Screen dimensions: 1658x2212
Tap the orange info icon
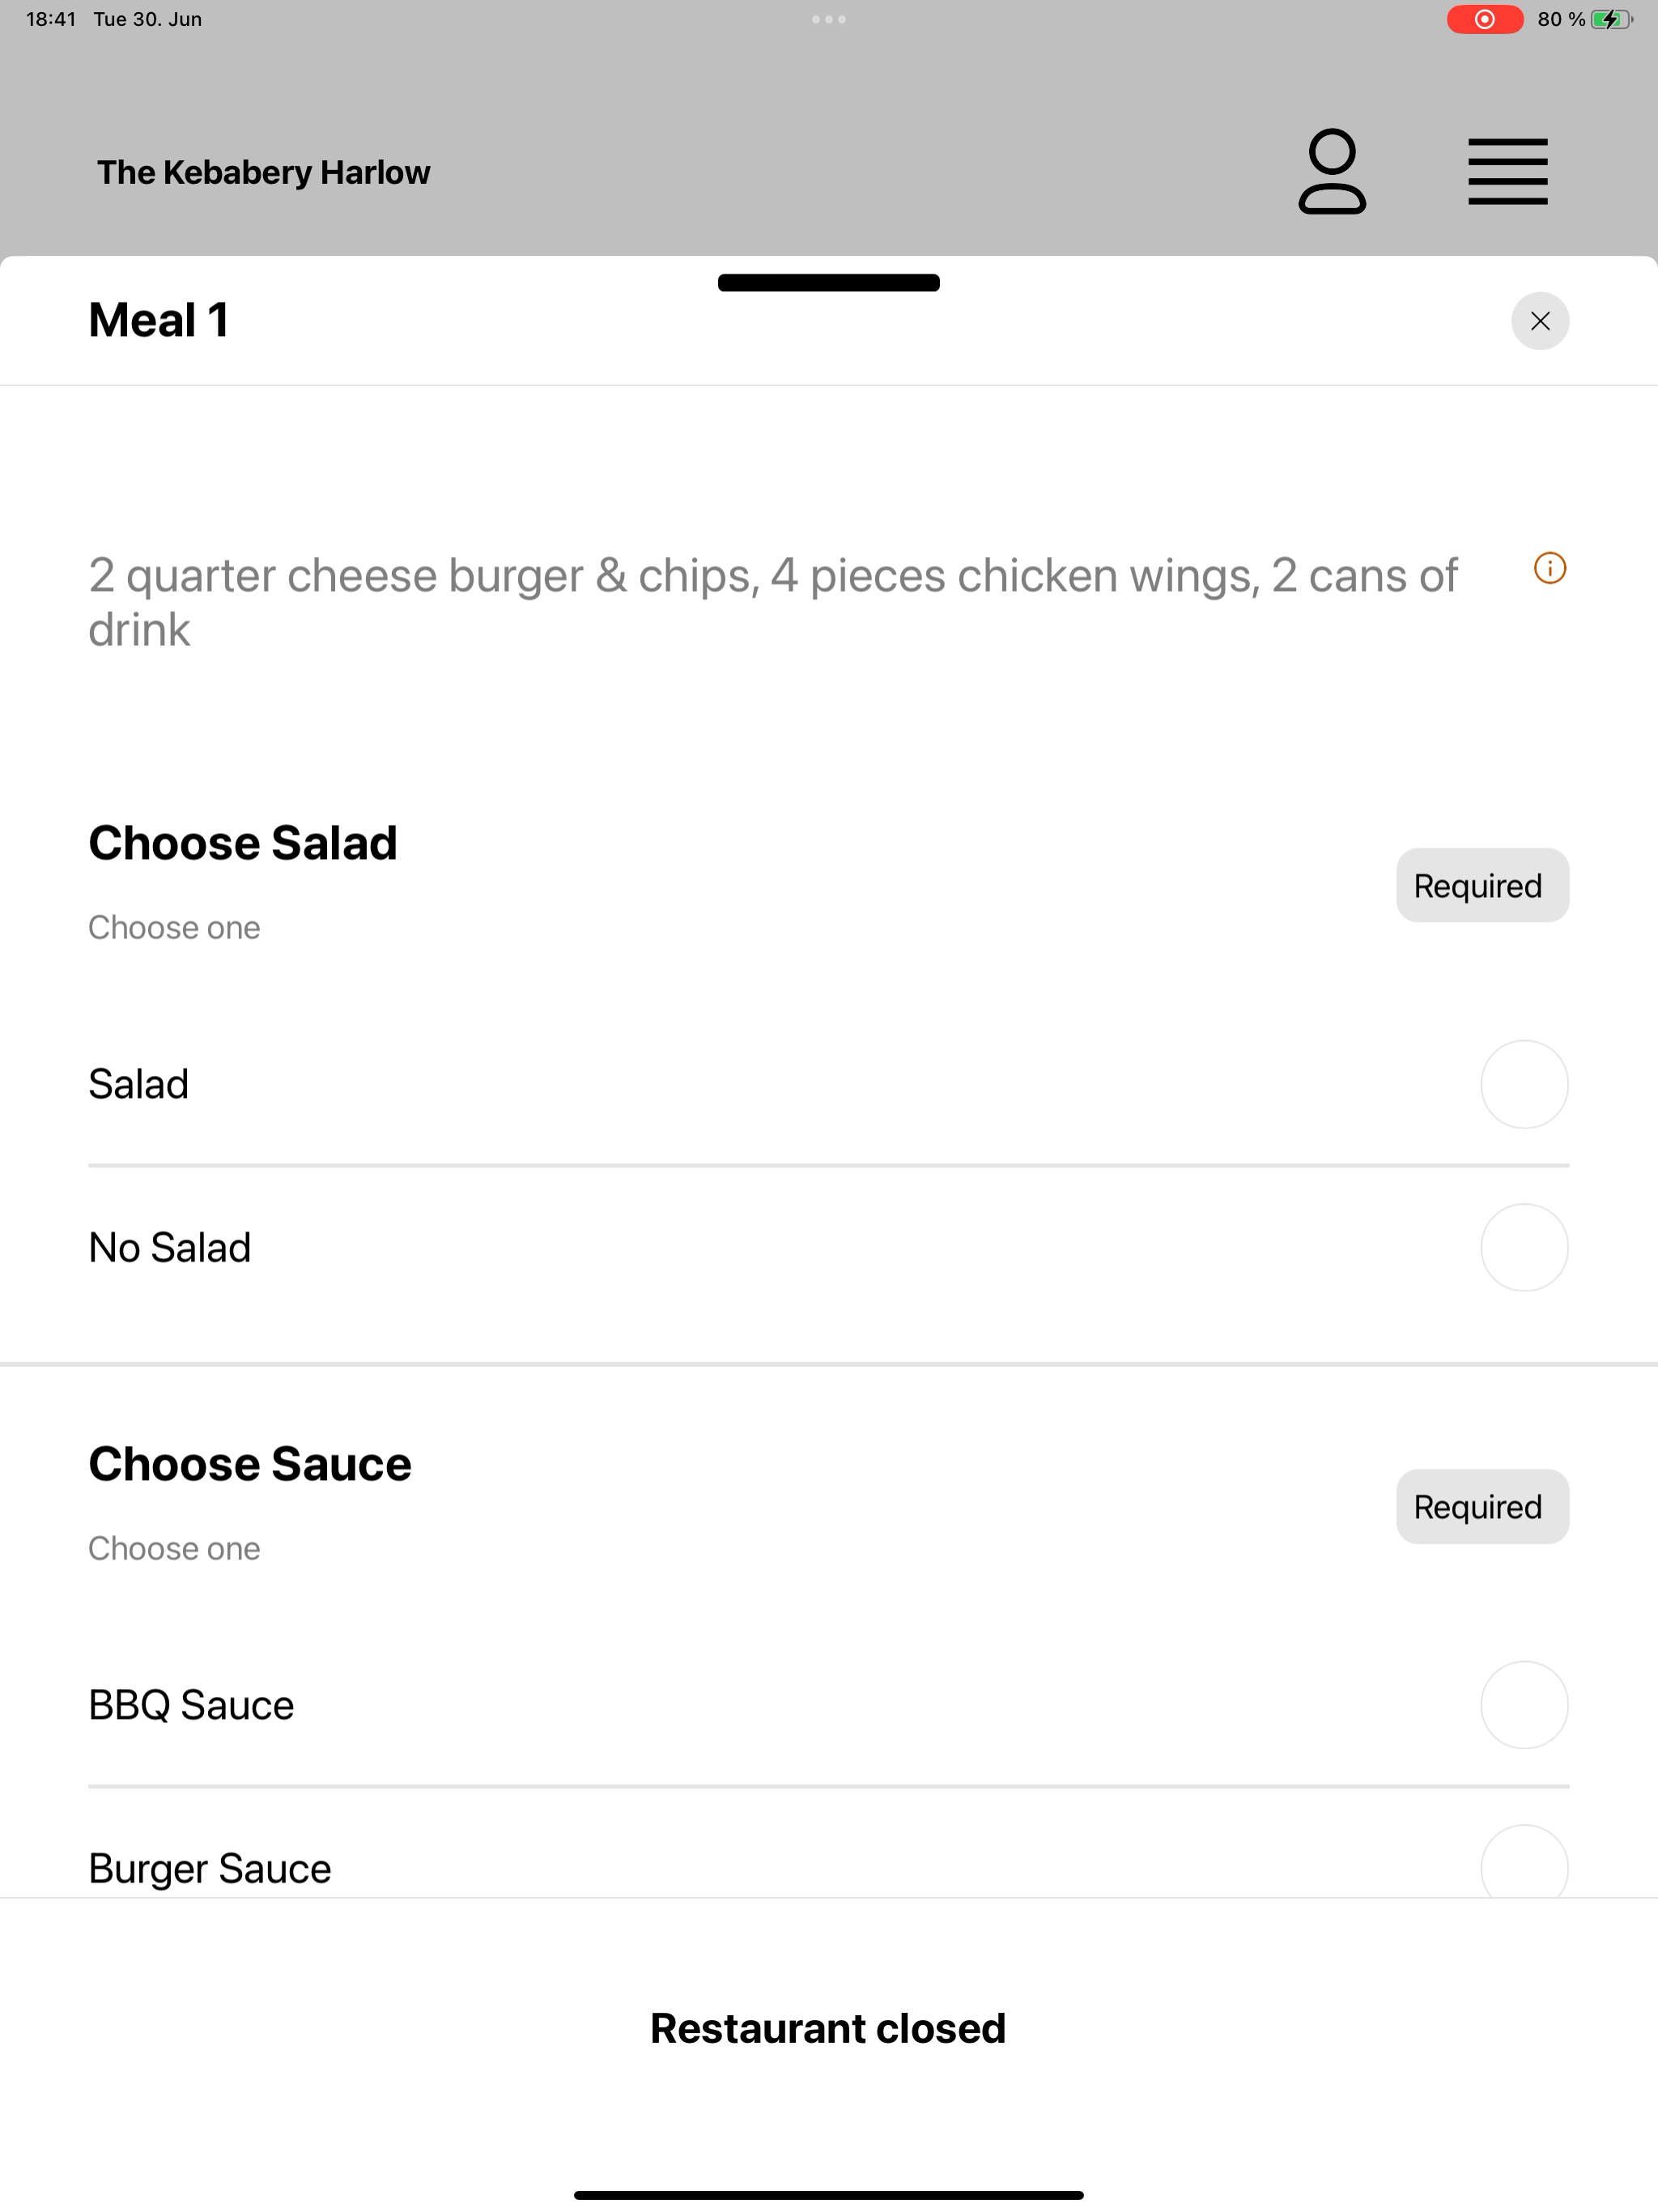[1549, 568]
